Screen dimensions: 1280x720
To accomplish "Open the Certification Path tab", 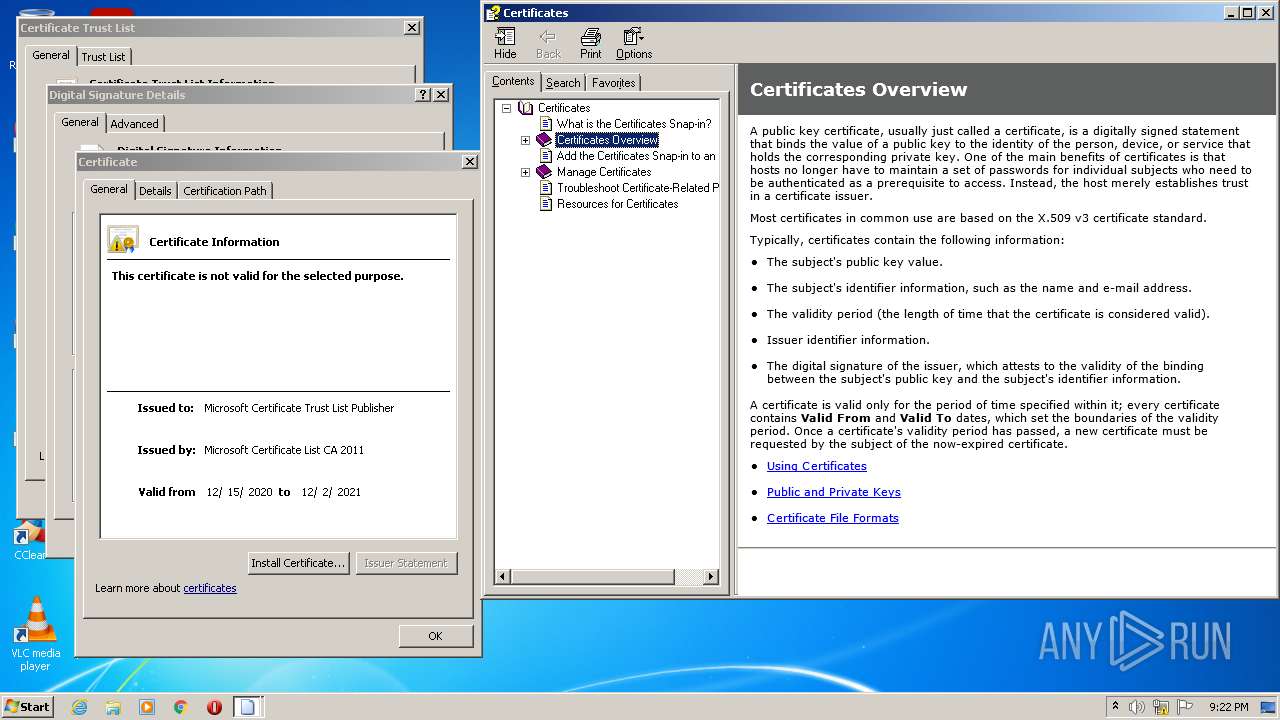I will pos(225,190).
